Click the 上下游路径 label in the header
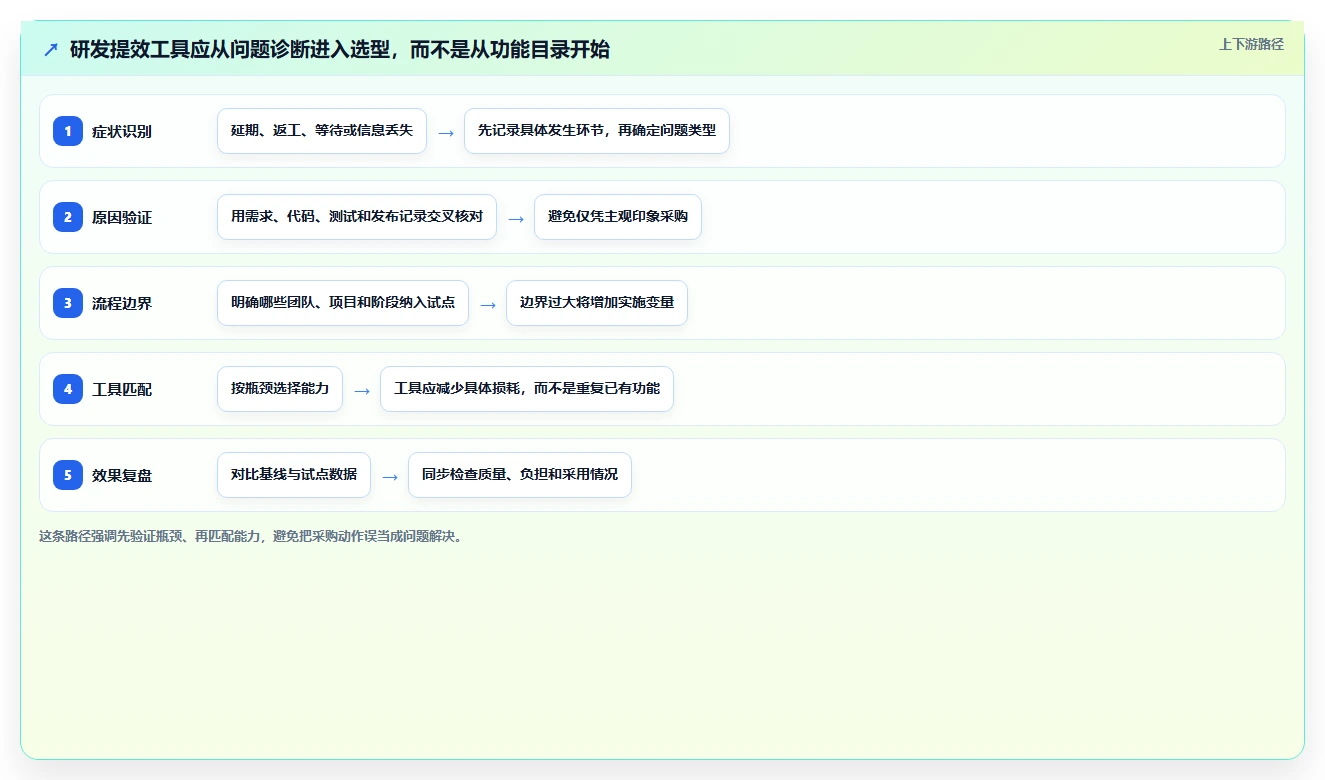The width and height of the screenshot is (1325, 780). tap(1251, 44)
